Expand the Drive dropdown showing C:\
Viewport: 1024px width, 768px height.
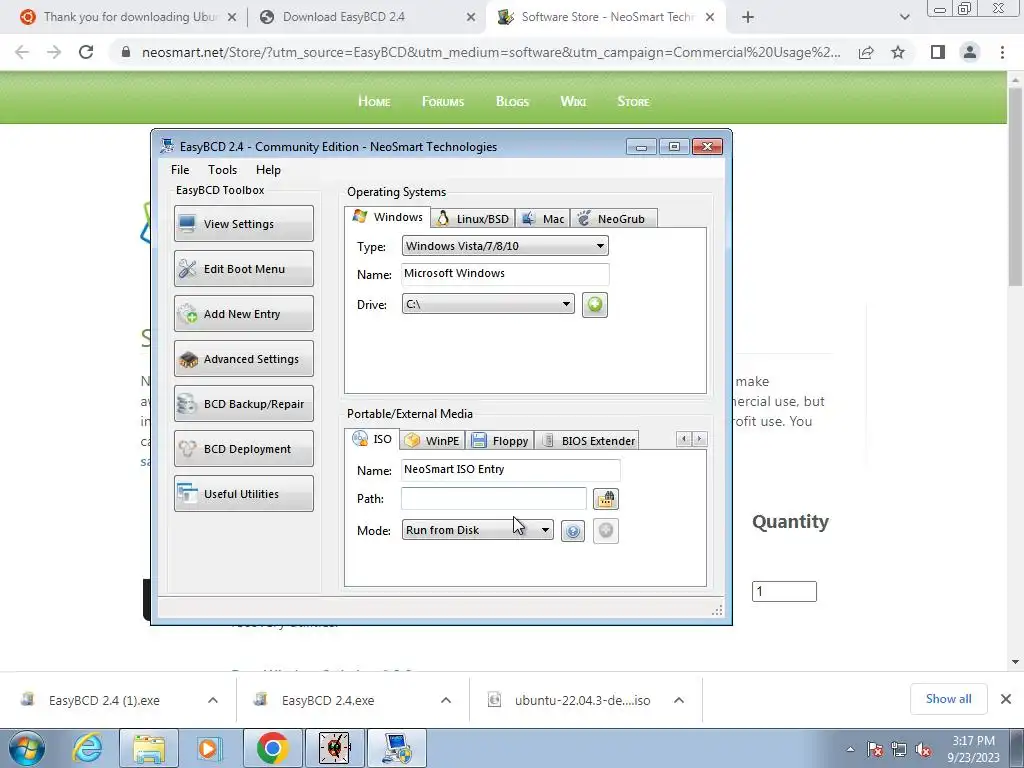(x=488, y=304)
